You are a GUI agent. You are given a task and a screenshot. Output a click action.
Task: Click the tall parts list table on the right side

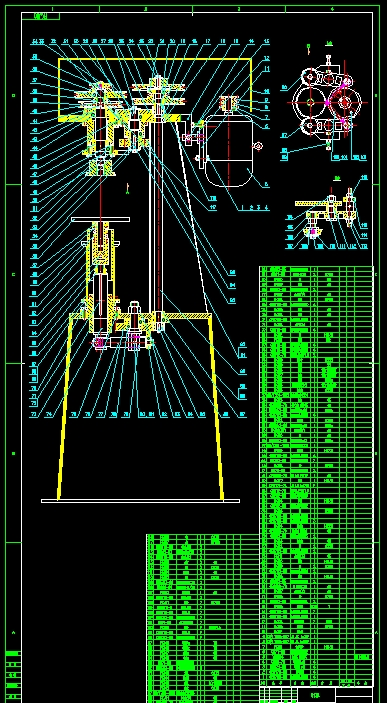click(x=317, y=475)
